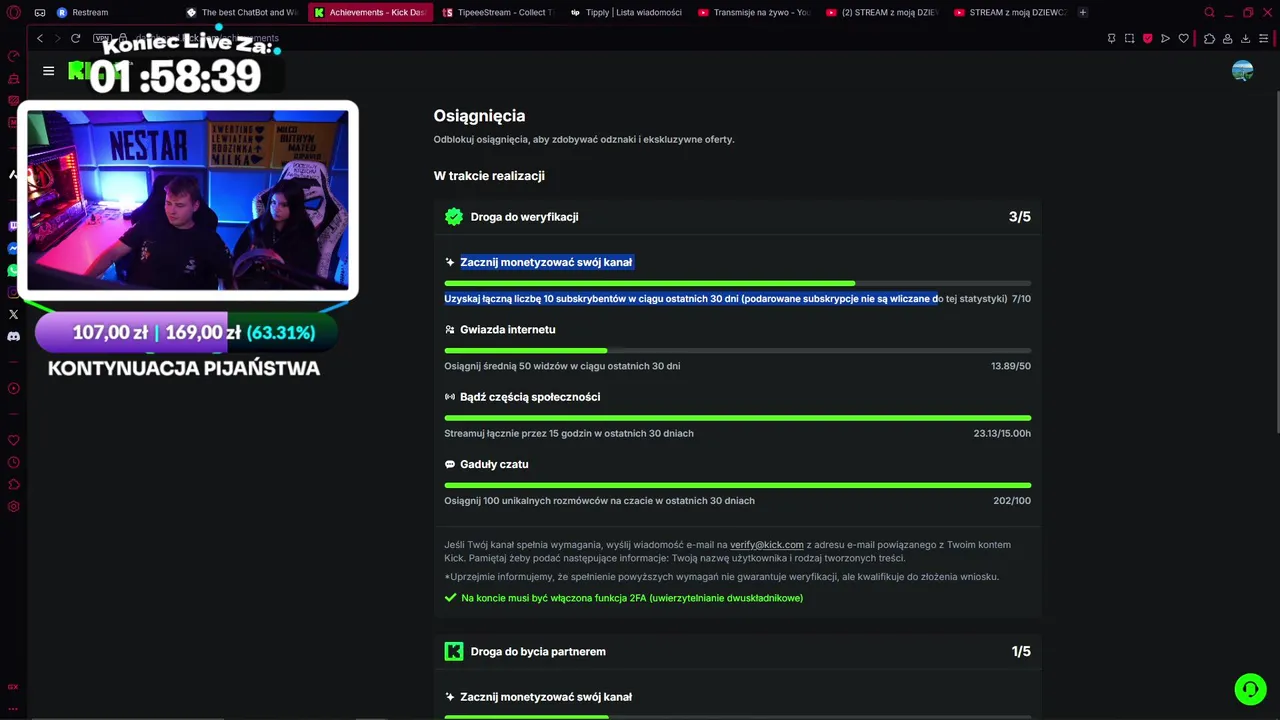
Task: Click the Bądź częścią społeczności heading
Action: pyautogui.click(x=530, y=397)
